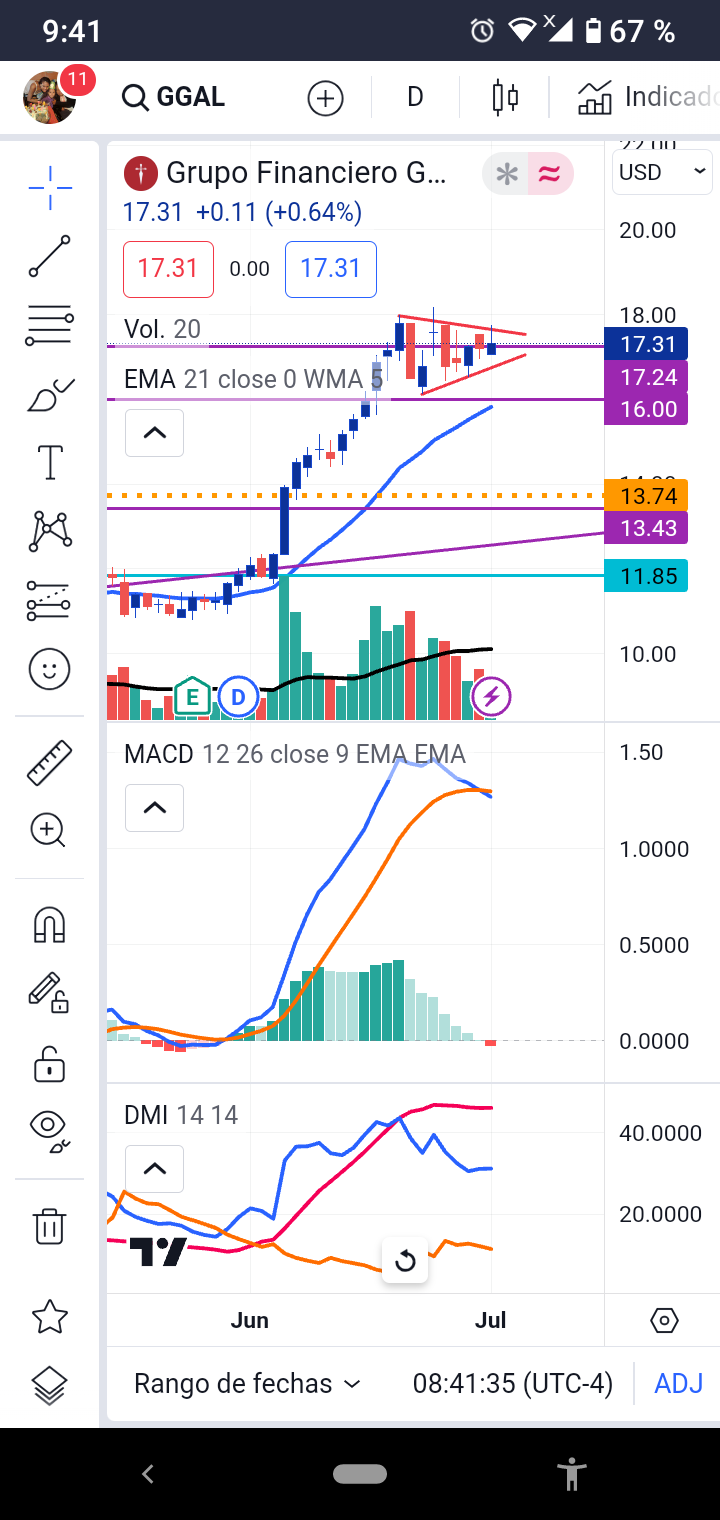Click the purple 16.00 price label
This screenshot has height=1520, width=720.
(x=647, y=409)
